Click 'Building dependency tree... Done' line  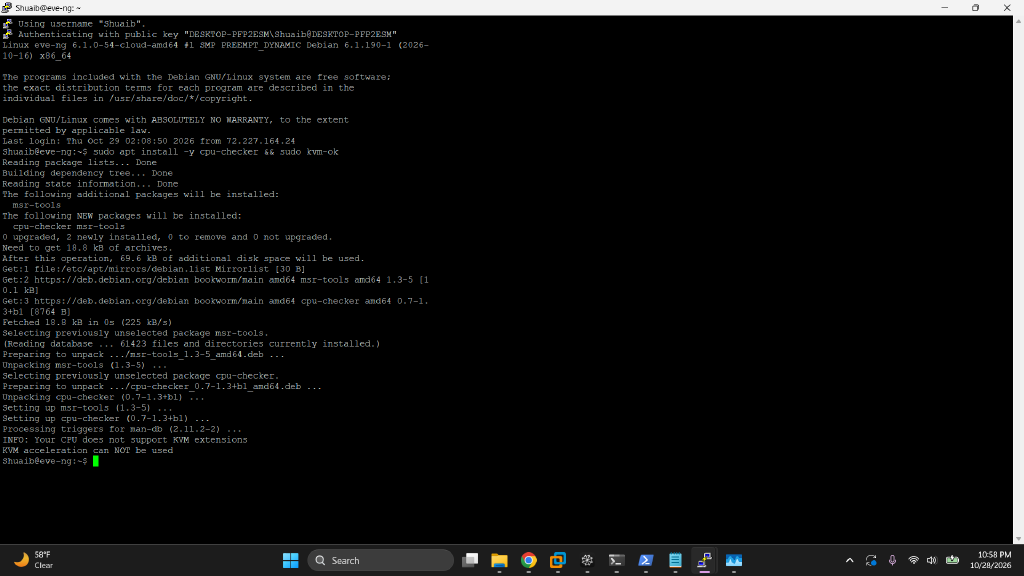88,173
